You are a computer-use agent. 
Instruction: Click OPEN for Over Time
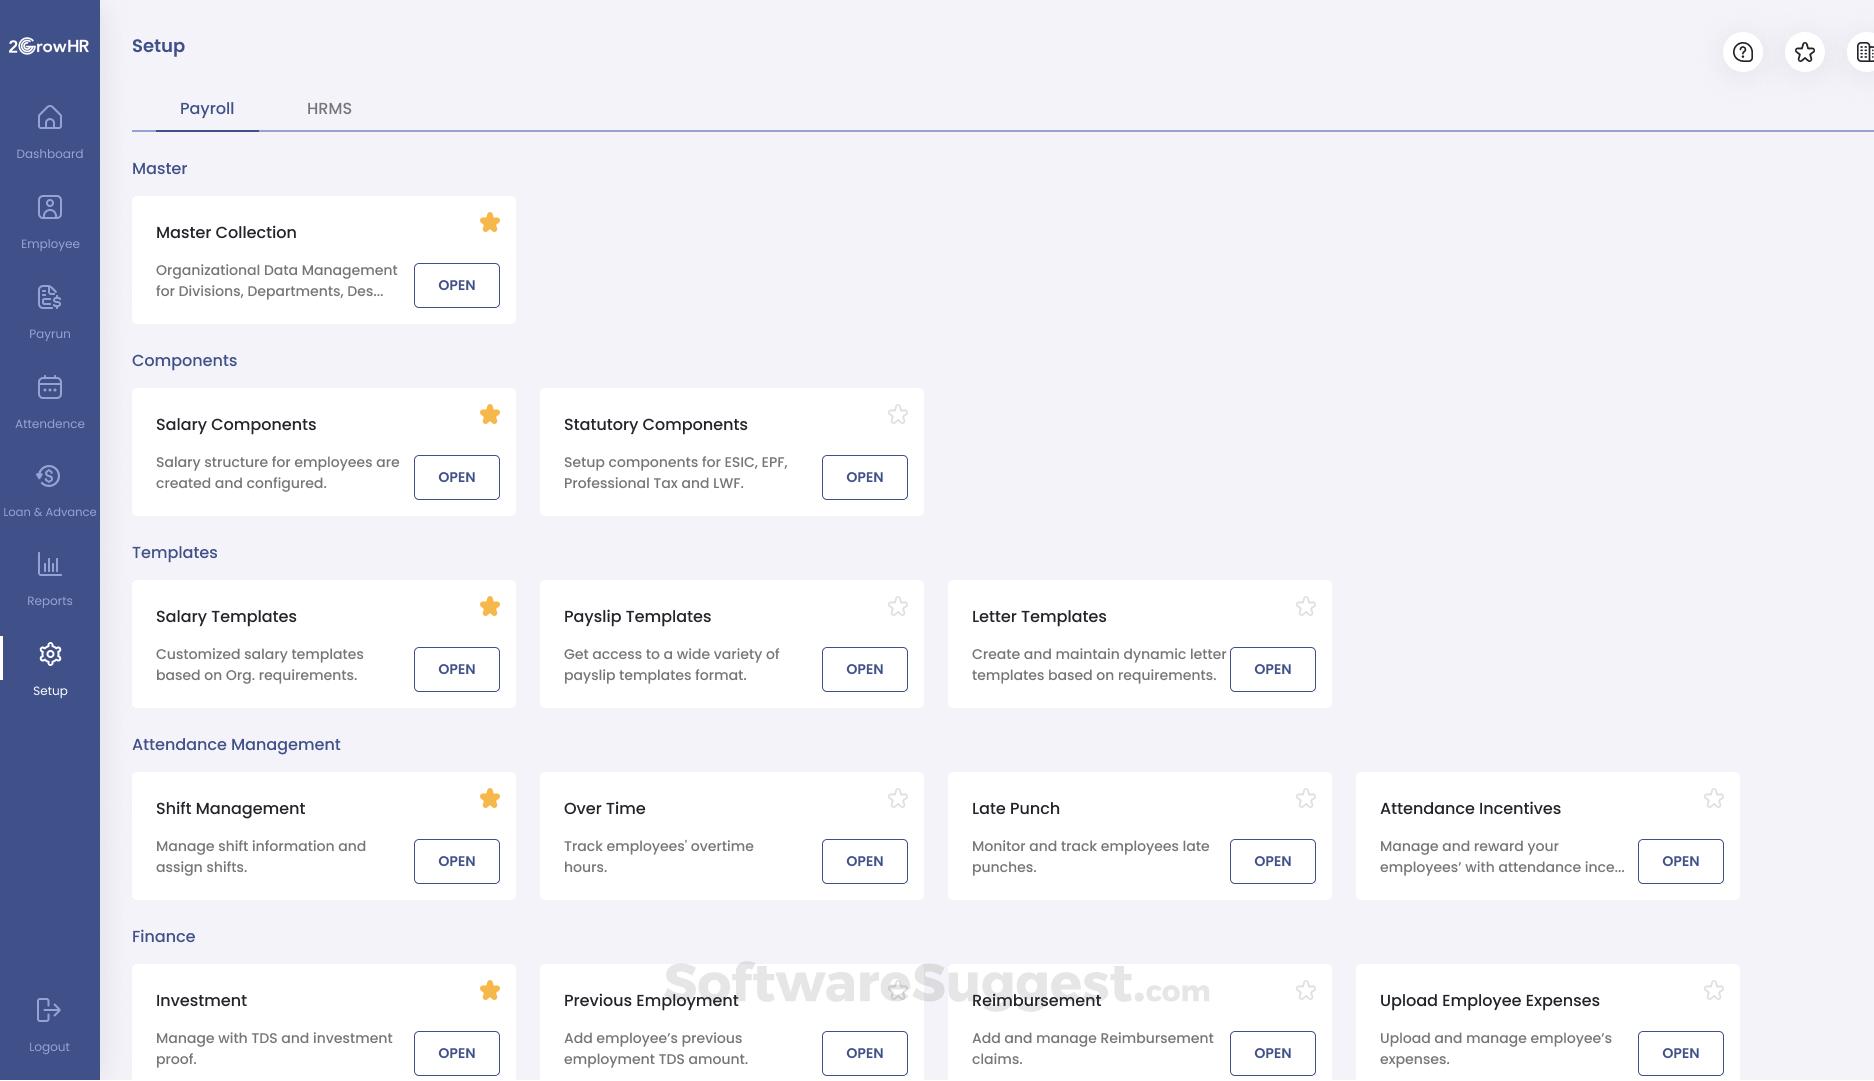(x=864, y=861)
